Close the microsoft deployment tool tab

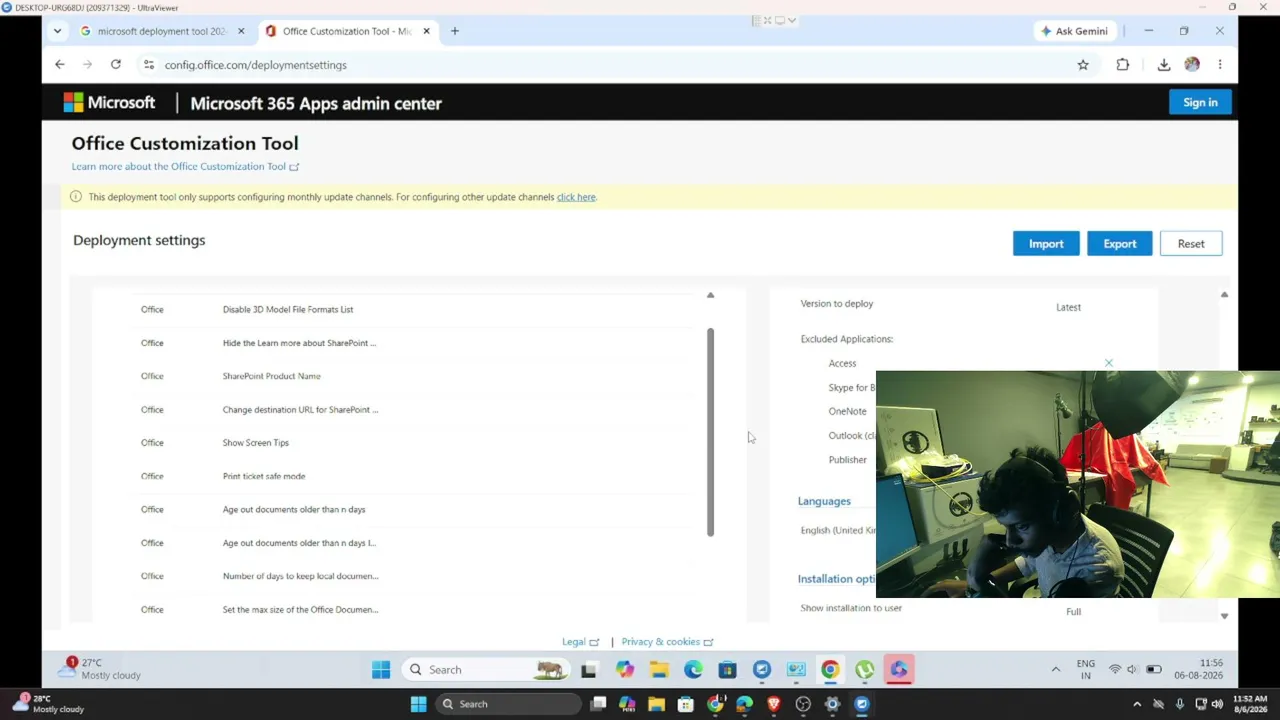click(x=241, y=31)
